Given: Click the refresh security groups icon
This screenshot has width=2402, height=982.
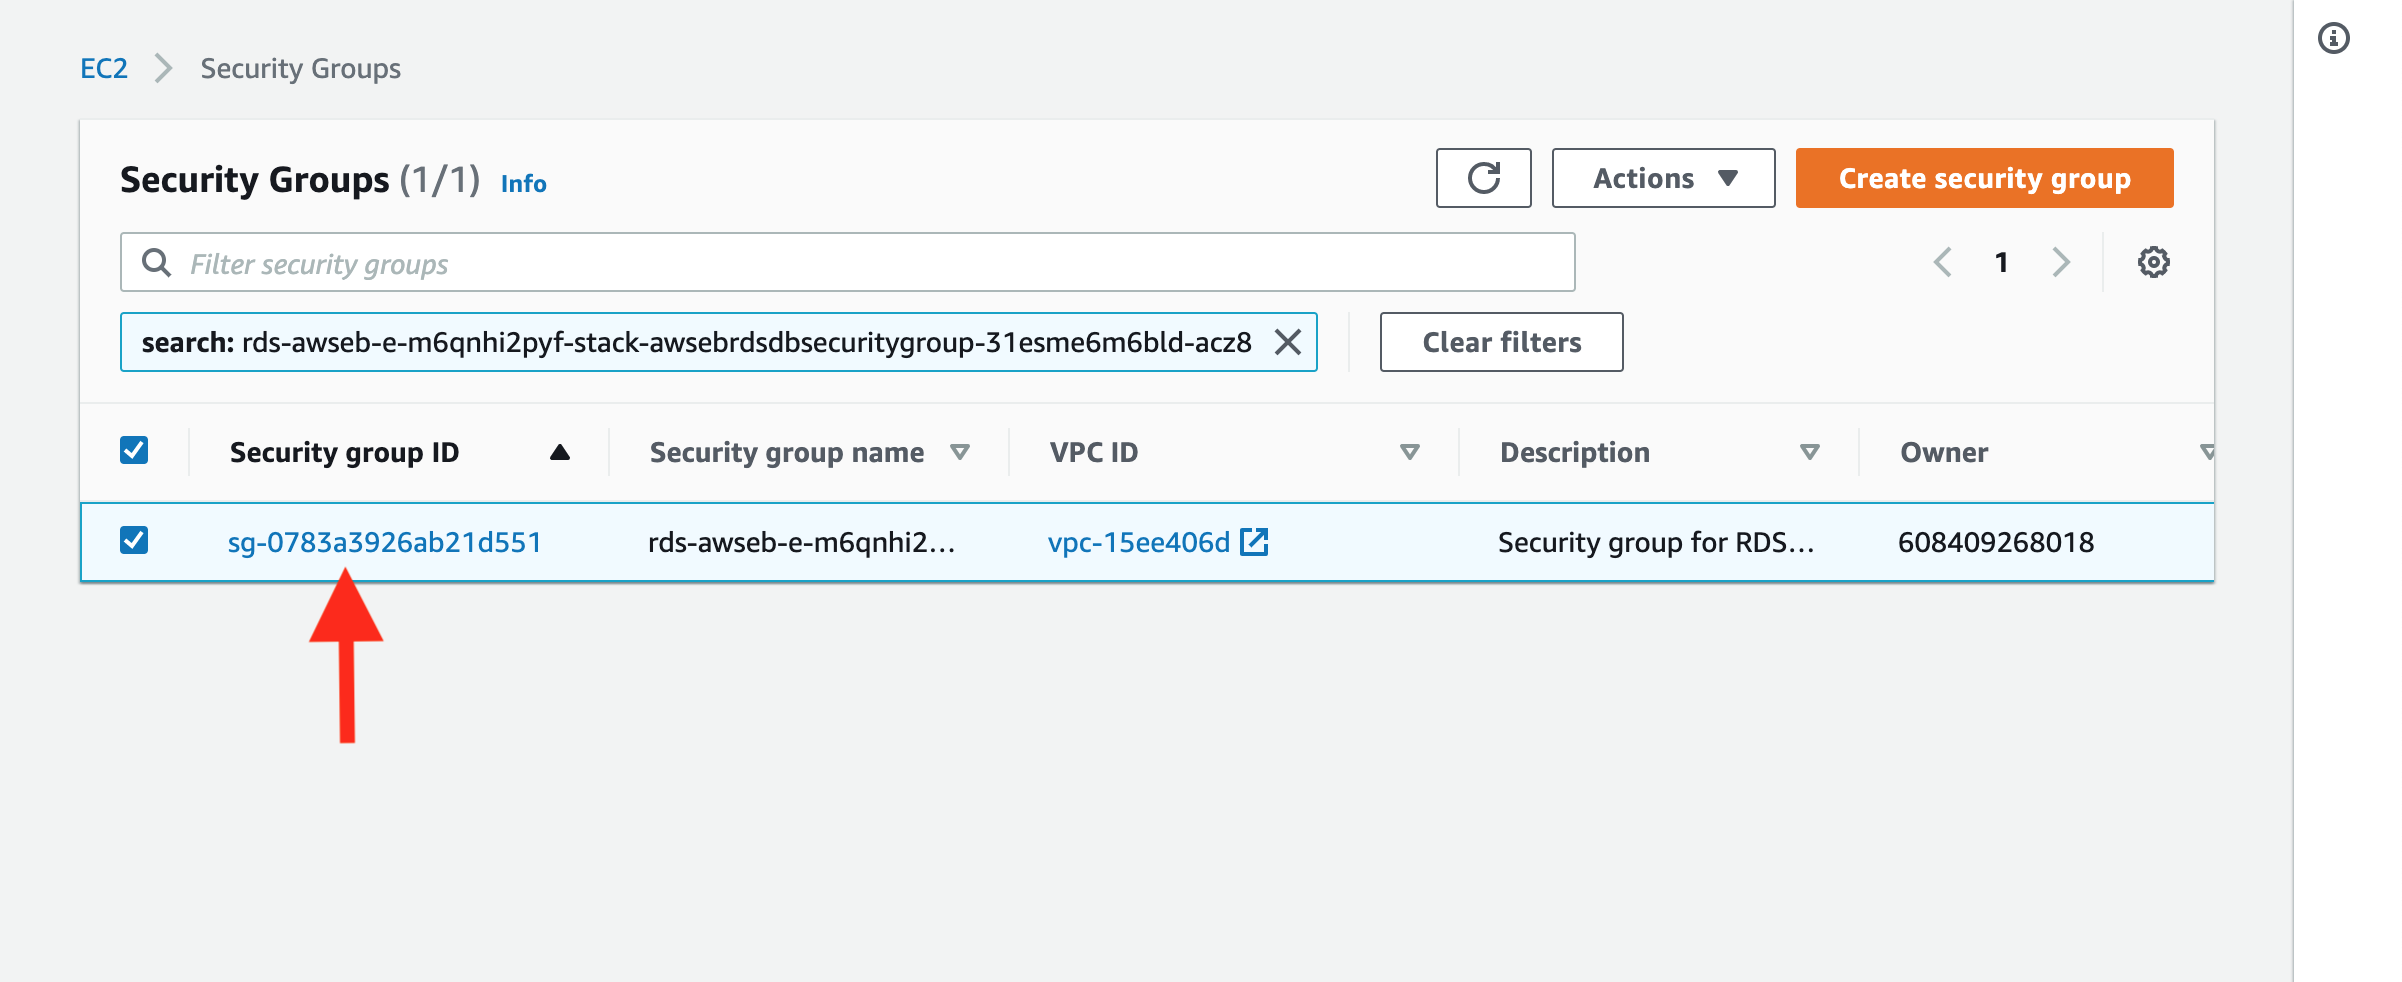Looking at the screenshot, I should [x=1483, y=178].
